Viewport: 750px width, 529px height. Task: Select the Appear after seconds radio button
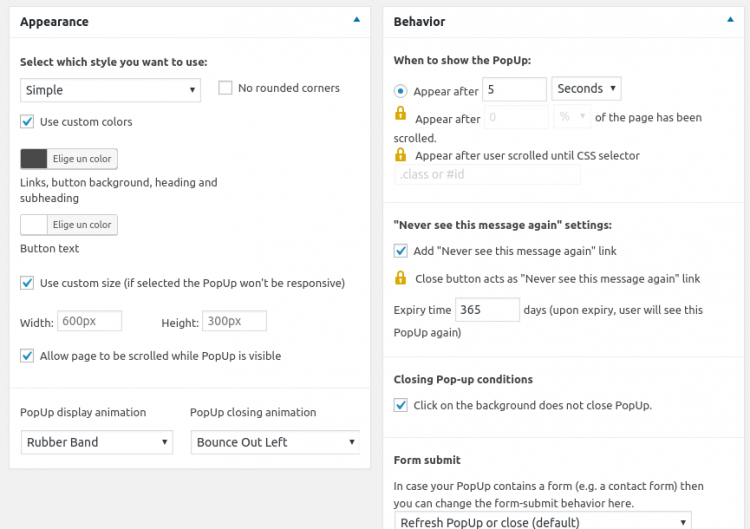pyautogui.click(x=401, y=90)
